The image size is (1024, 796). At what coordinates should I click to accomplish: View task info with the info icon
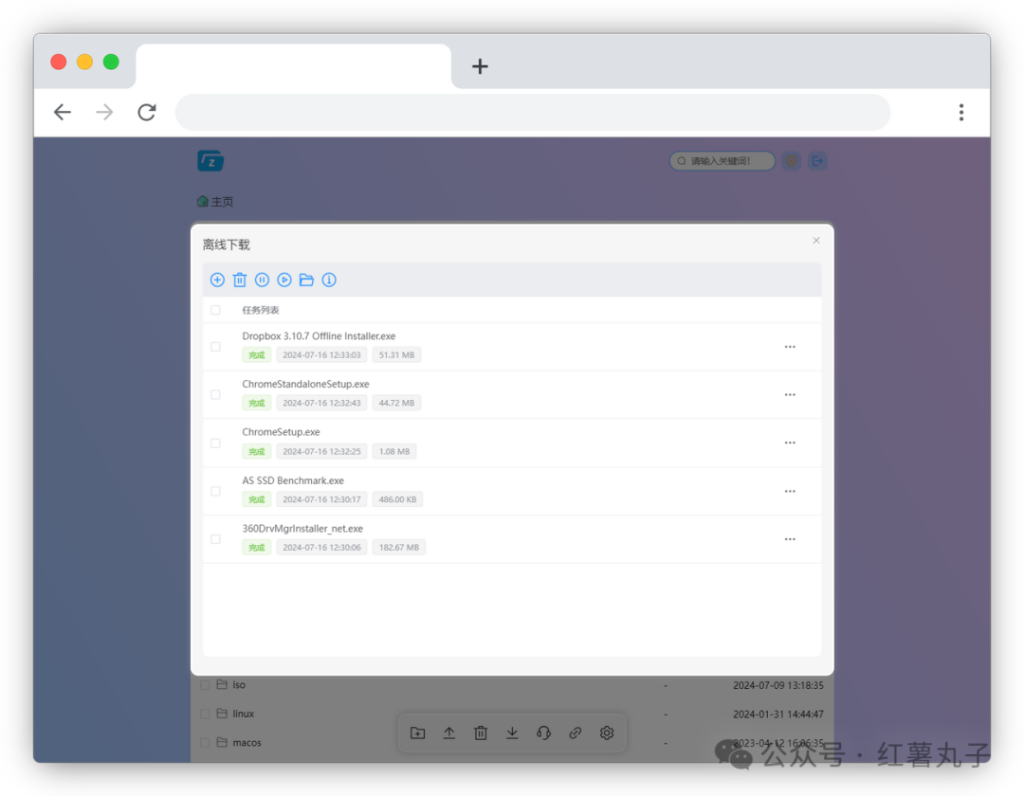point(329,280)
